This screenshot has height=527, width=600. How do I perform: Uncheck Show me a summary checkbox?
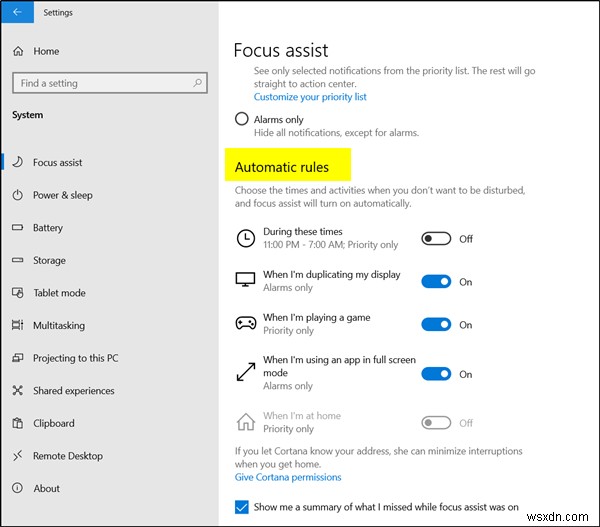tap(241, 507)
